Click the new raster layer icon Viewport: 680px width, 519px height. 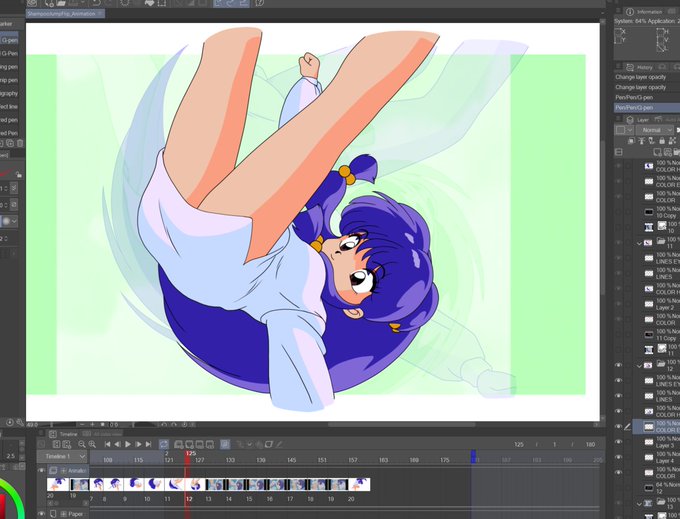click(657, 152)
